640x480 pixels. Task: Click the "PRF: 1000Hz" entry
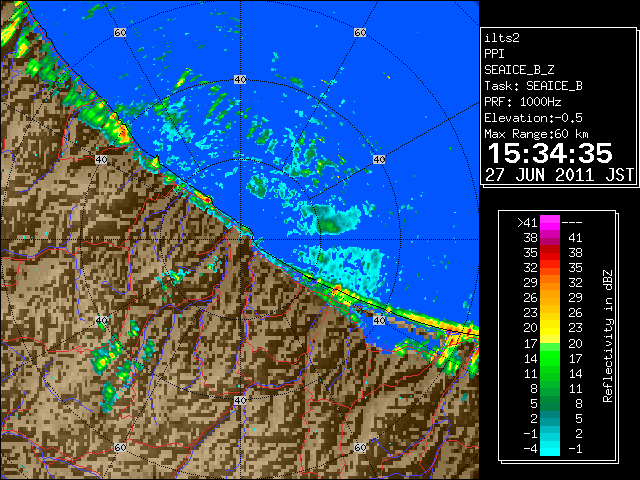523,102
